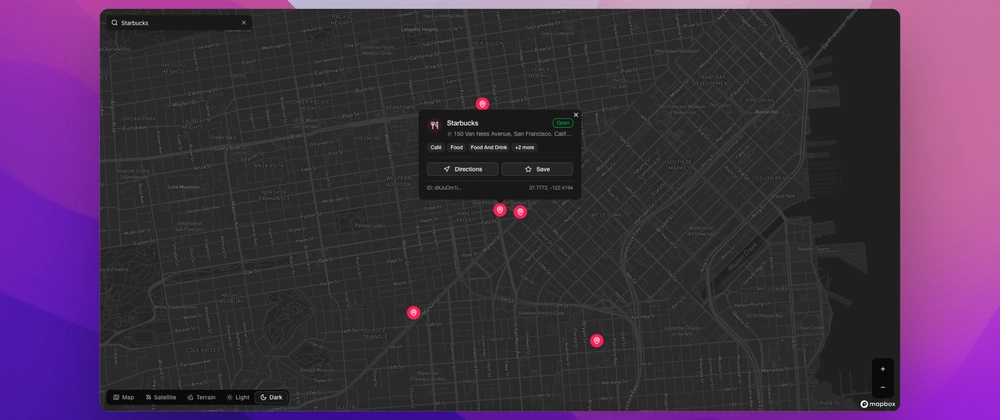Select the Food And Drink tag
This screenshot has height=420, width=1000.
point(489,148)
